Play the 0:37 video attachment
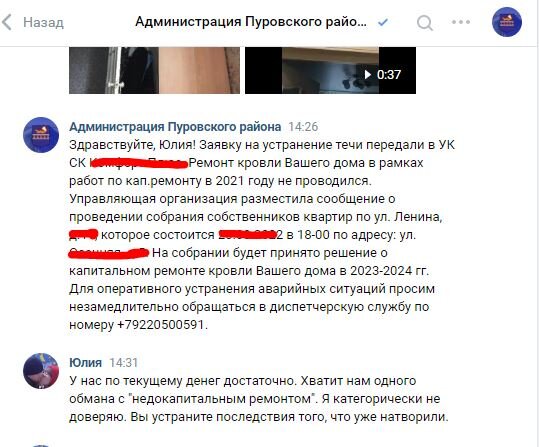539x447 pixels. tap(330, 70)
